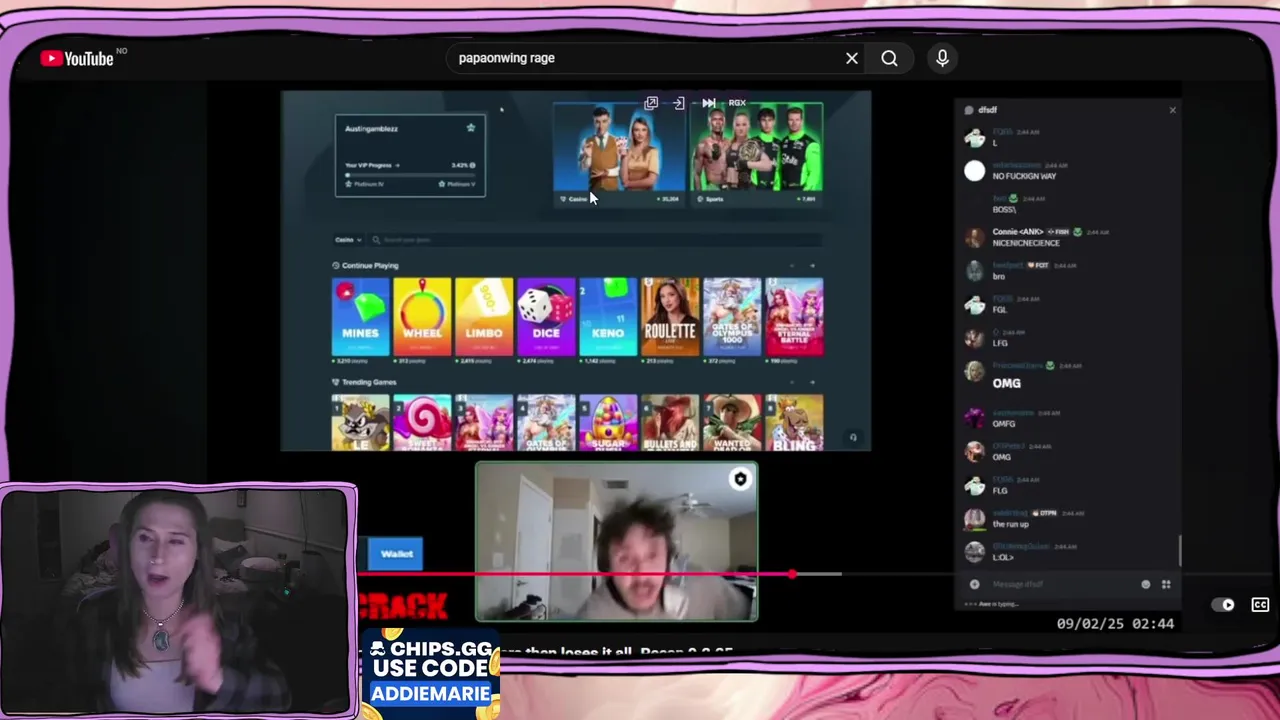
Task: Start voice search with microphone
Action: tap(942, 58)
